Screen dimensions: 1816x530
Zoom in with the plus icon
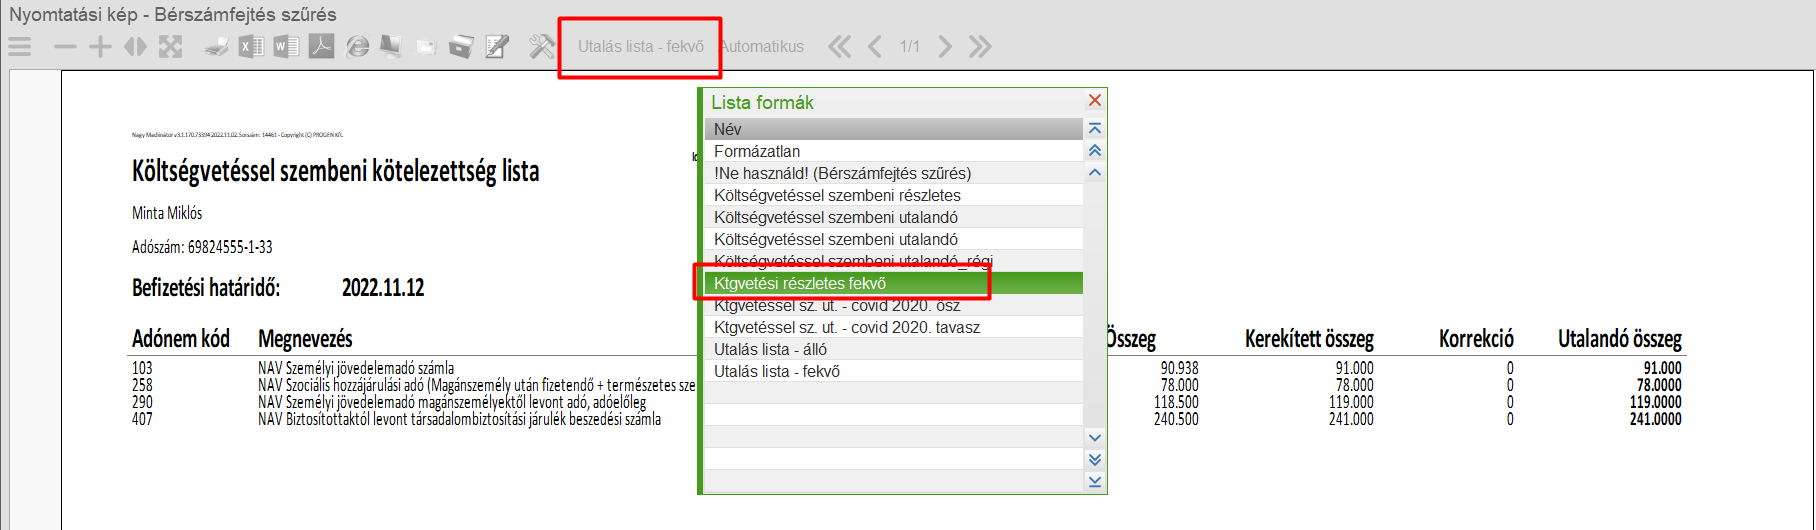tap(100, 46)
